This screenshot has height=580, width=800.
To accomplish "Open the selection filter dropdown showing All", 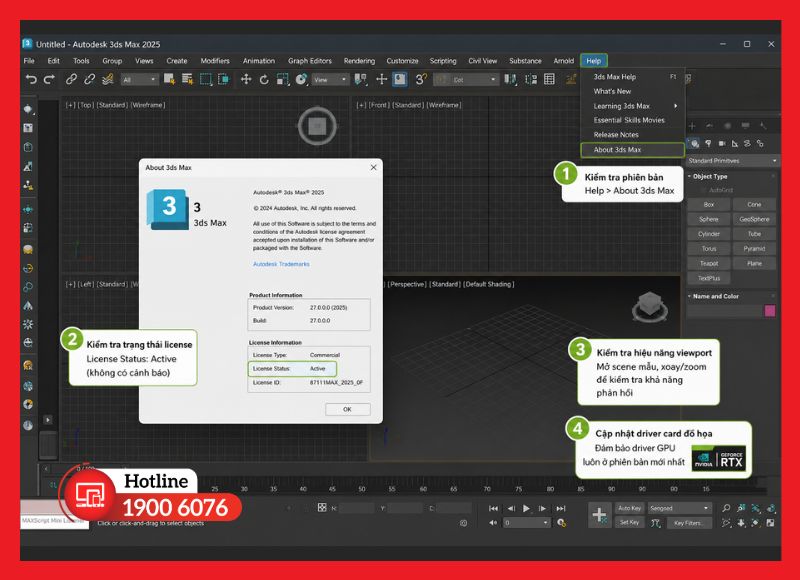I will click(139, 80).
